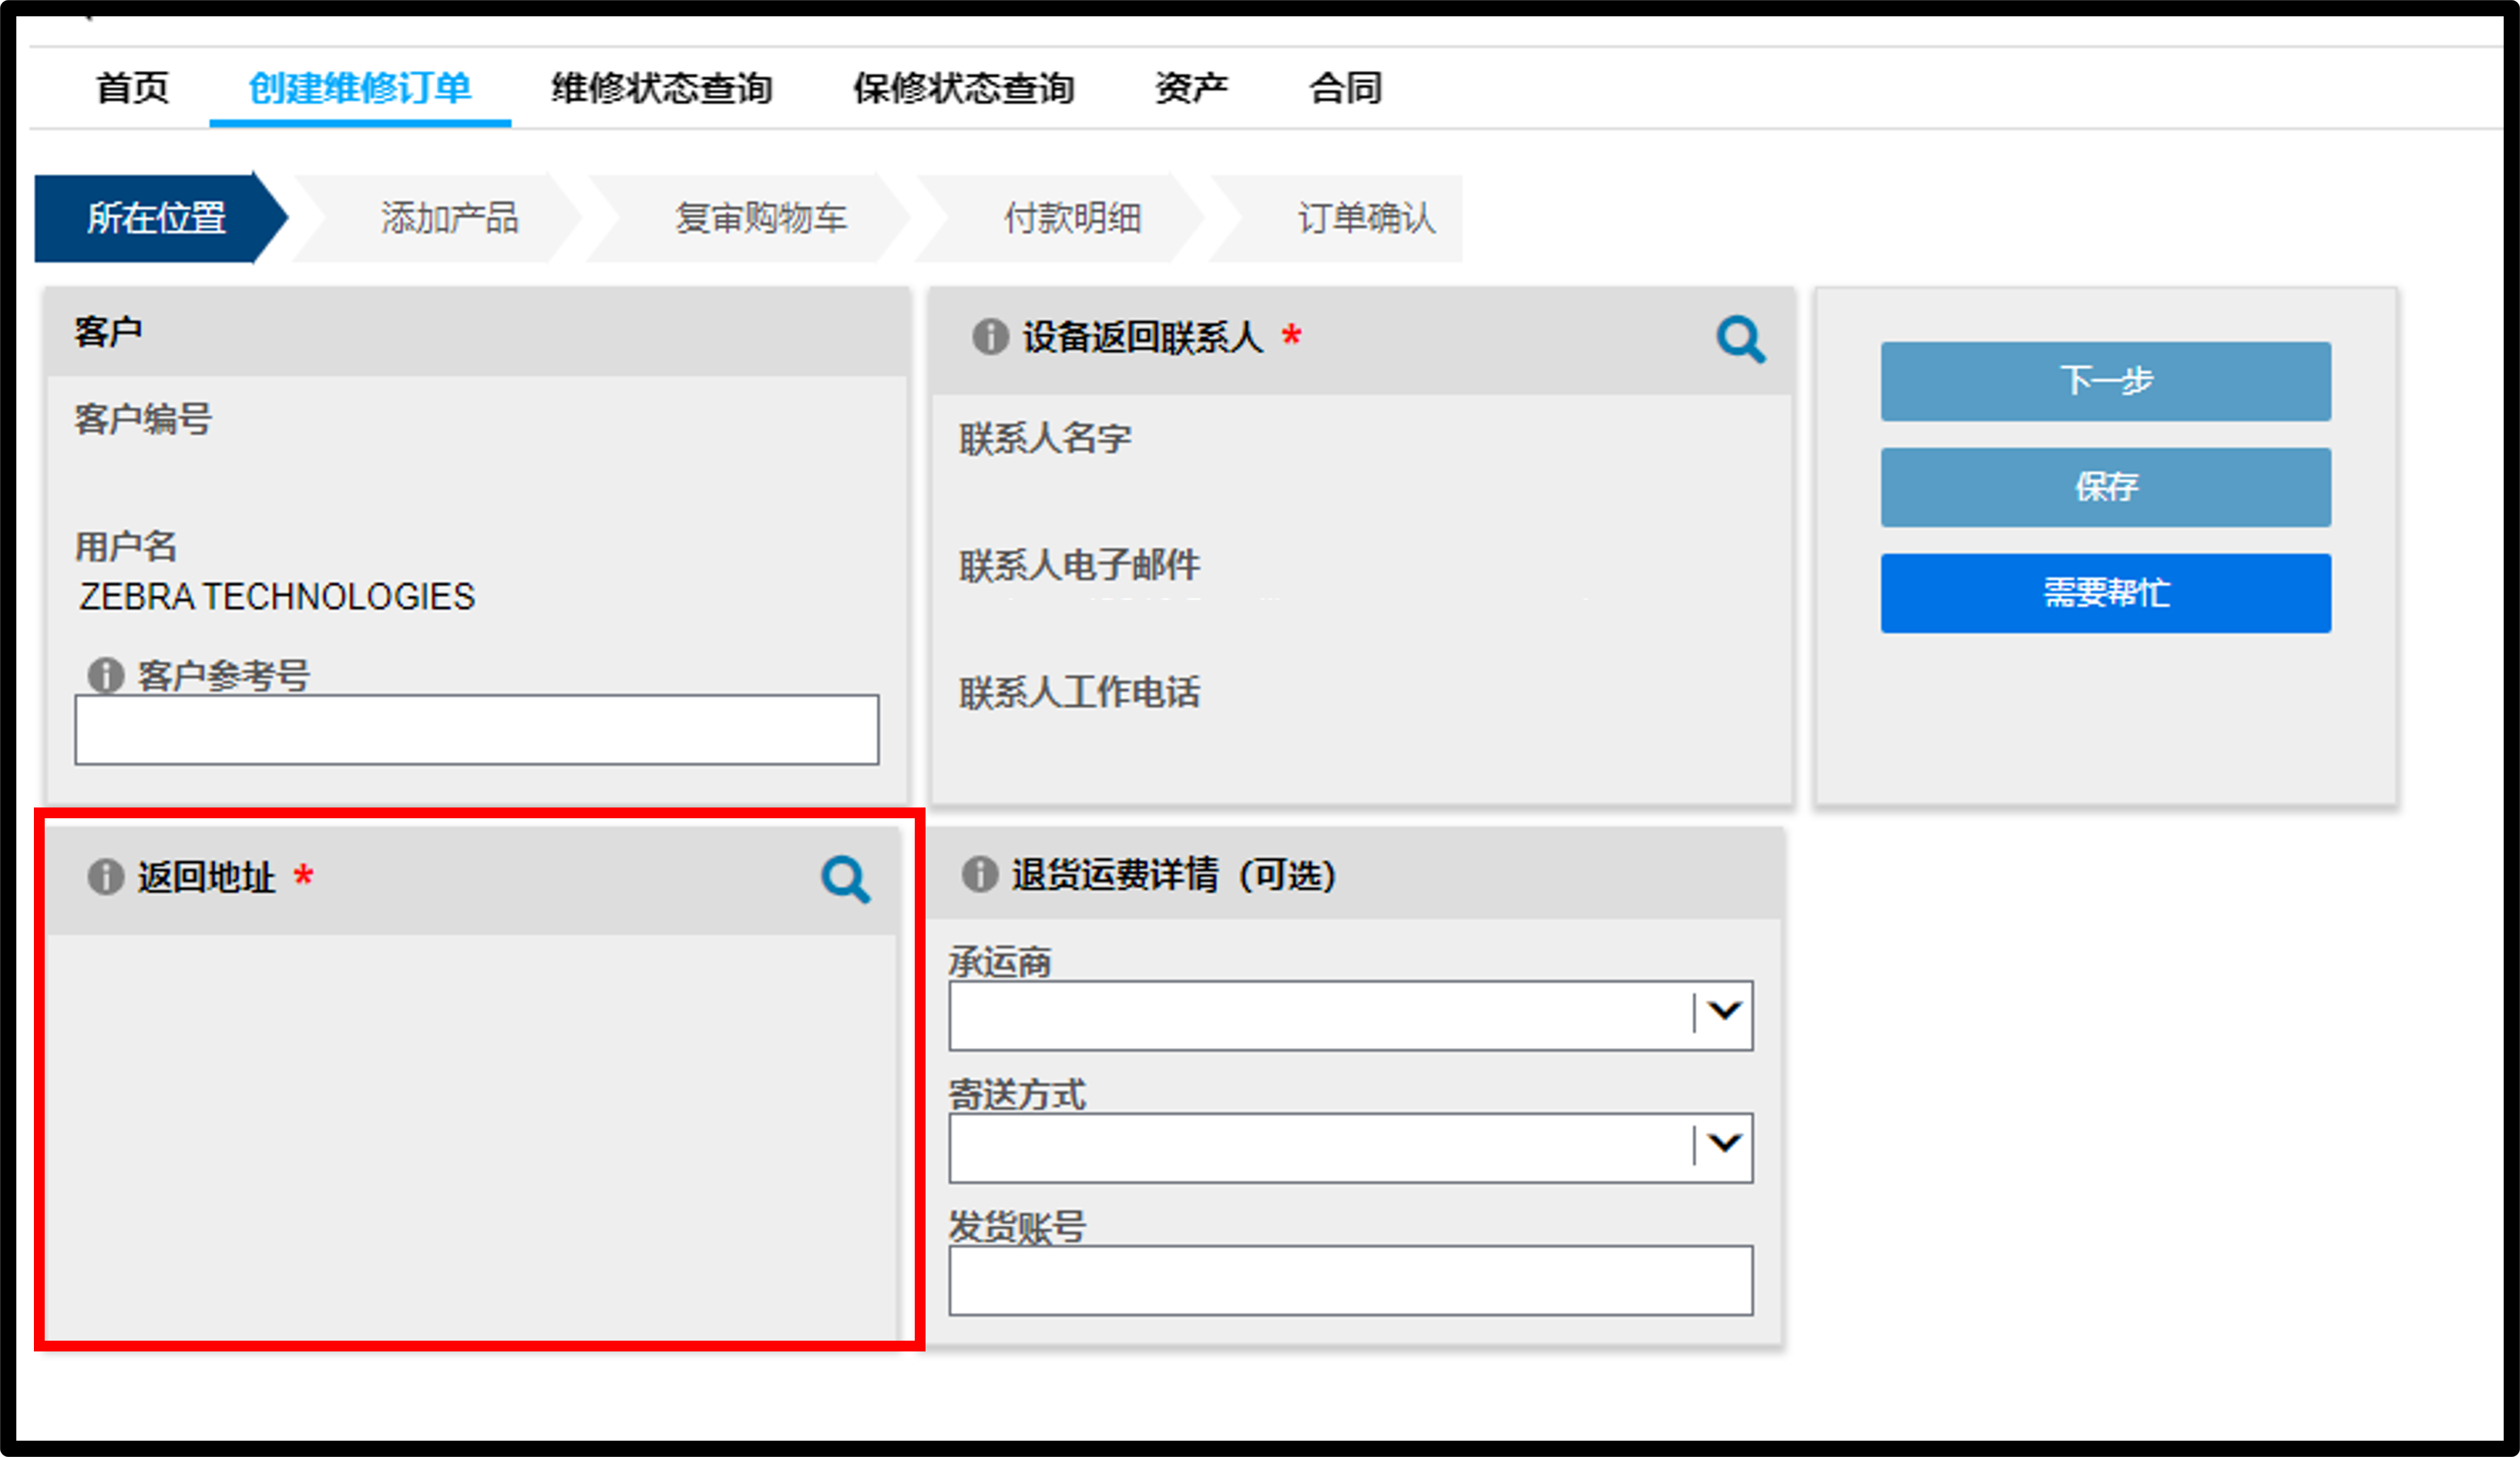Search for a 设备返回联系人 contact

point(1741,339)
